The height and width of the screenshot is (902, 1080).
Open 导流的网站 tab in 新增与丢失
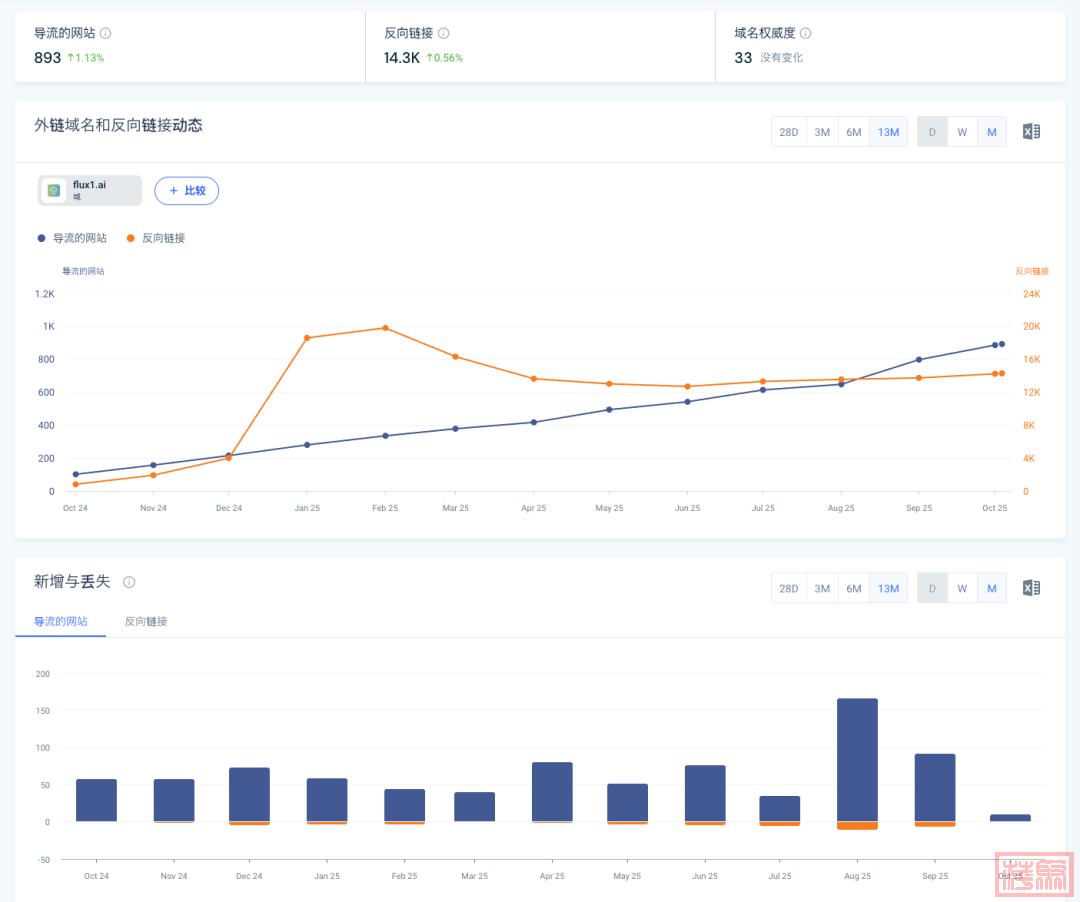(x=61, y=621)
